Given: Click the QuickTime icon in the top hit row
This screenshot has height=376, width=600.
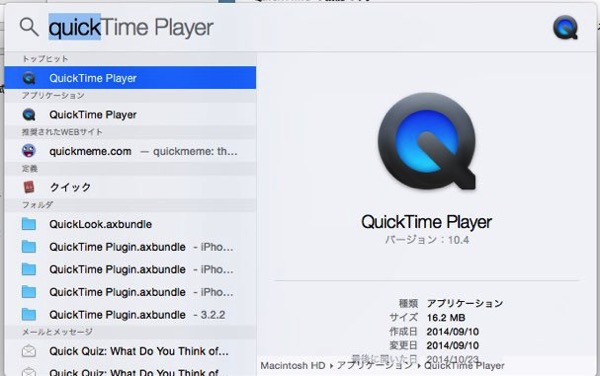Looking at the screenshot, I should tap(29, 78).
